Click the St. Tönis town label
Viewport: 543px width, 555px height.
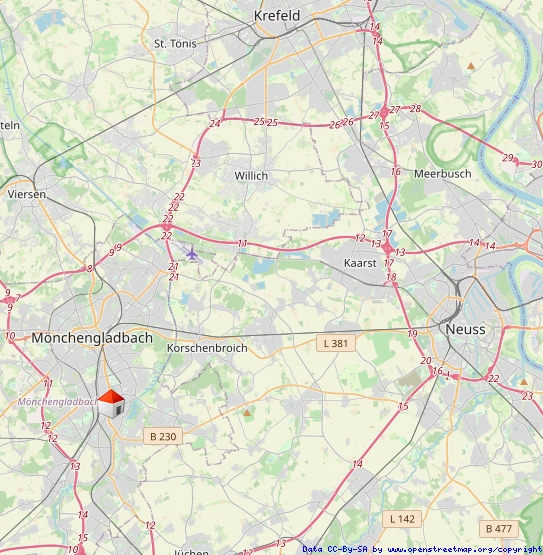coord(175,44)
